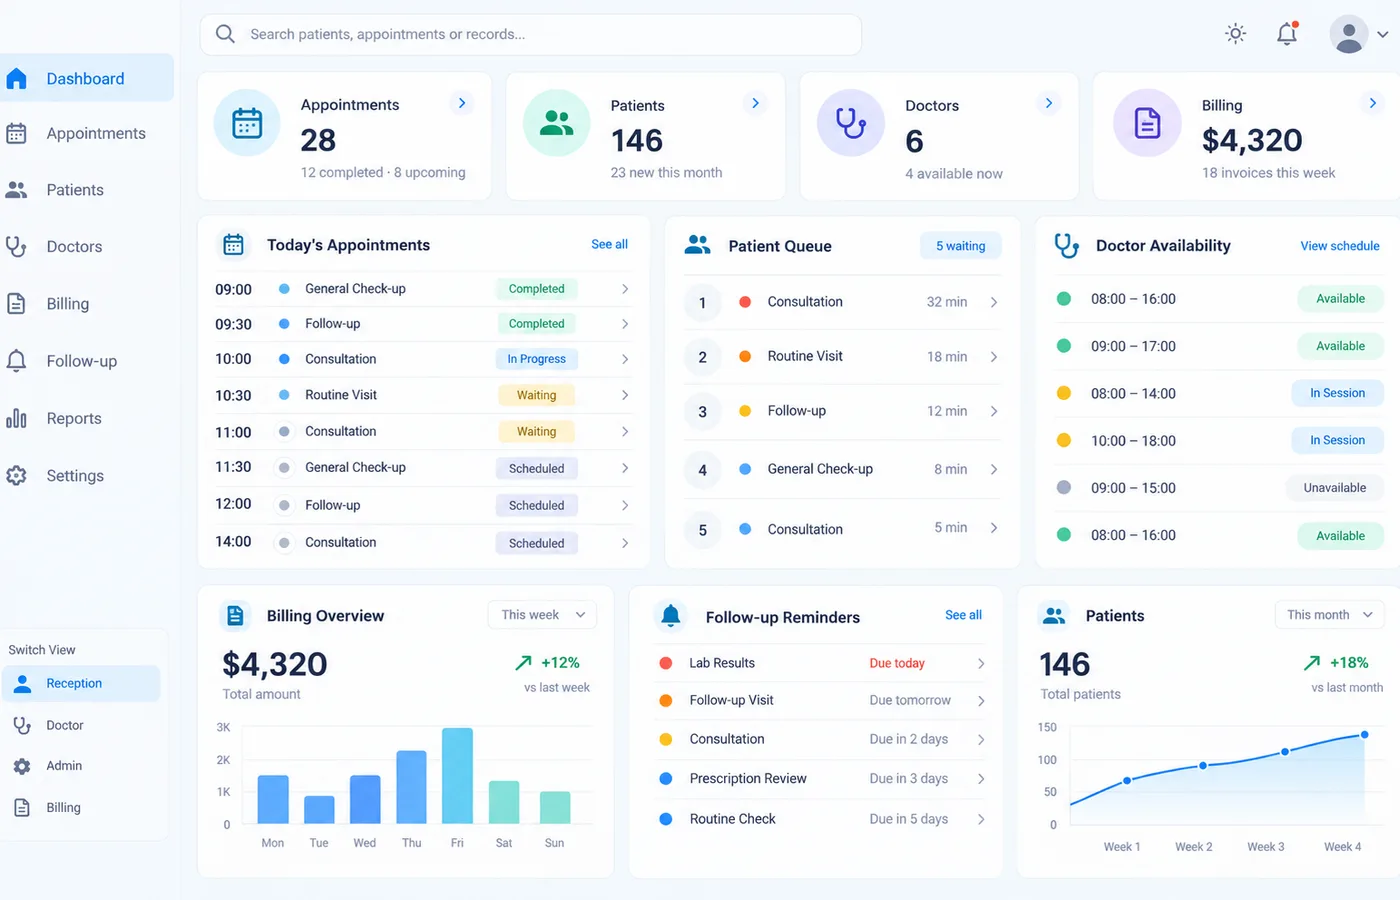Viewport: 1400px width, 900px height.
Task: Open Doctors card arrow
Action: [1048, 103]
